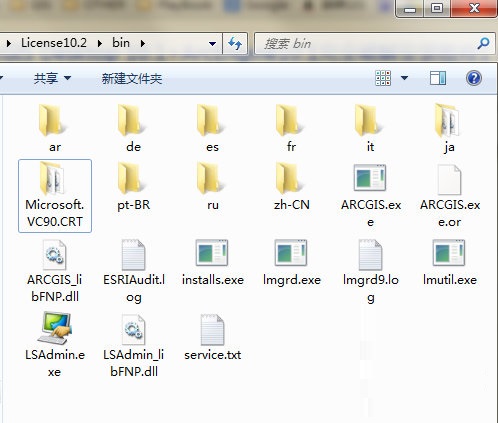Image resolution: width=498 pixels, height=423 pixels.
Task: Open the address bar history dropdown
Action: point(212,44)
